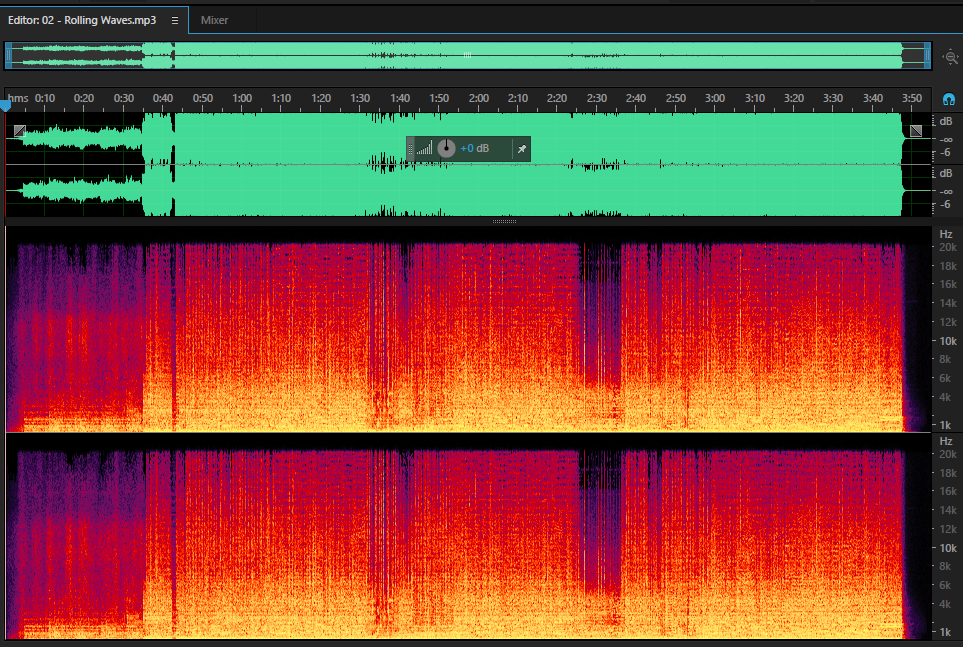Click the 1:30 mark on the time ruler
This screenshot has width=963, height=647.
[360, 98]
